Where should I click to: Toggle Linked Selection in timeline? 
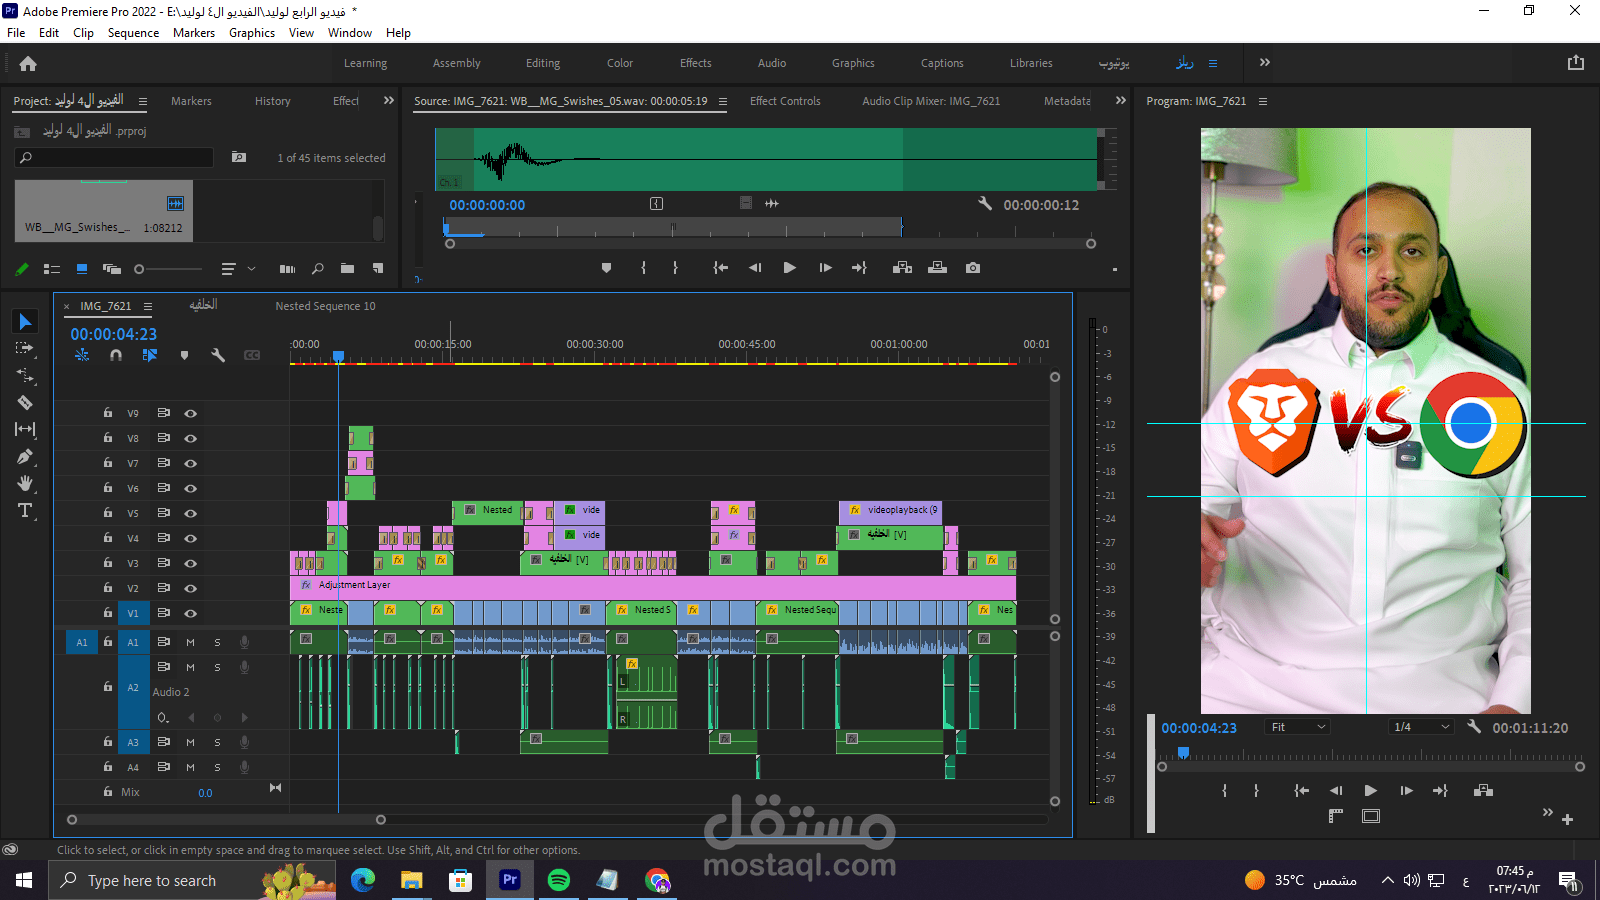coord(150,355)
